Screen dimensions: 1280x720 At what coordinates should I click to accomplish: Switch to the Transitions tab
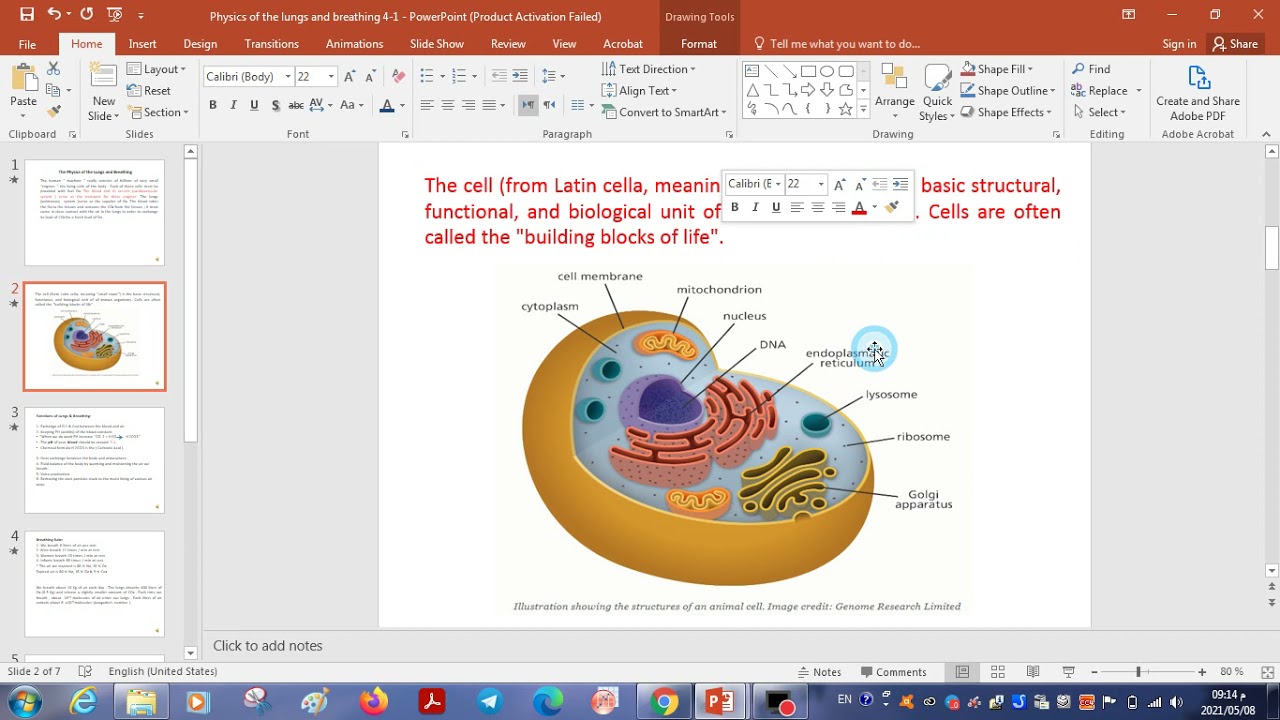tap(272, 44)
